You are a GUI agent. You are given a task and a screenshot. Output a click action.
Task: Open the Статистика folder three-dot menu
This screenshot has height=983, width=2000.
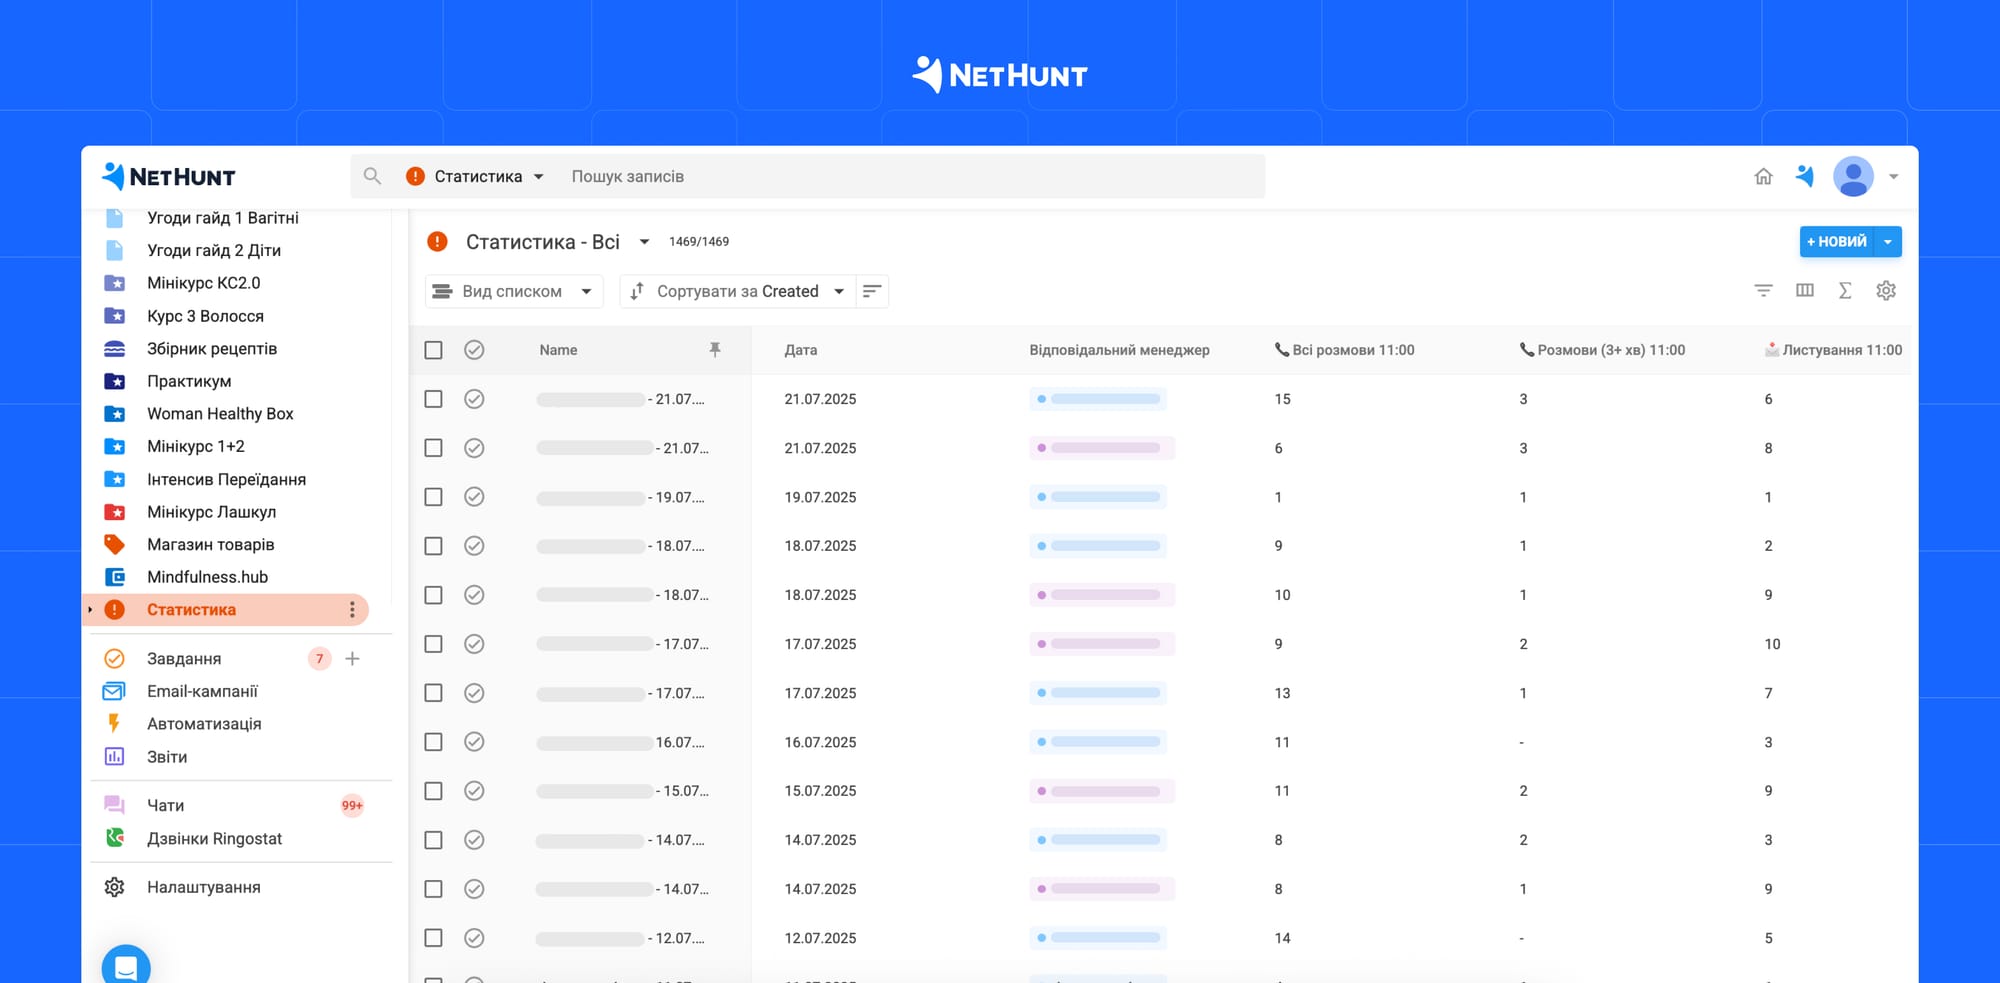pos(352,610)
